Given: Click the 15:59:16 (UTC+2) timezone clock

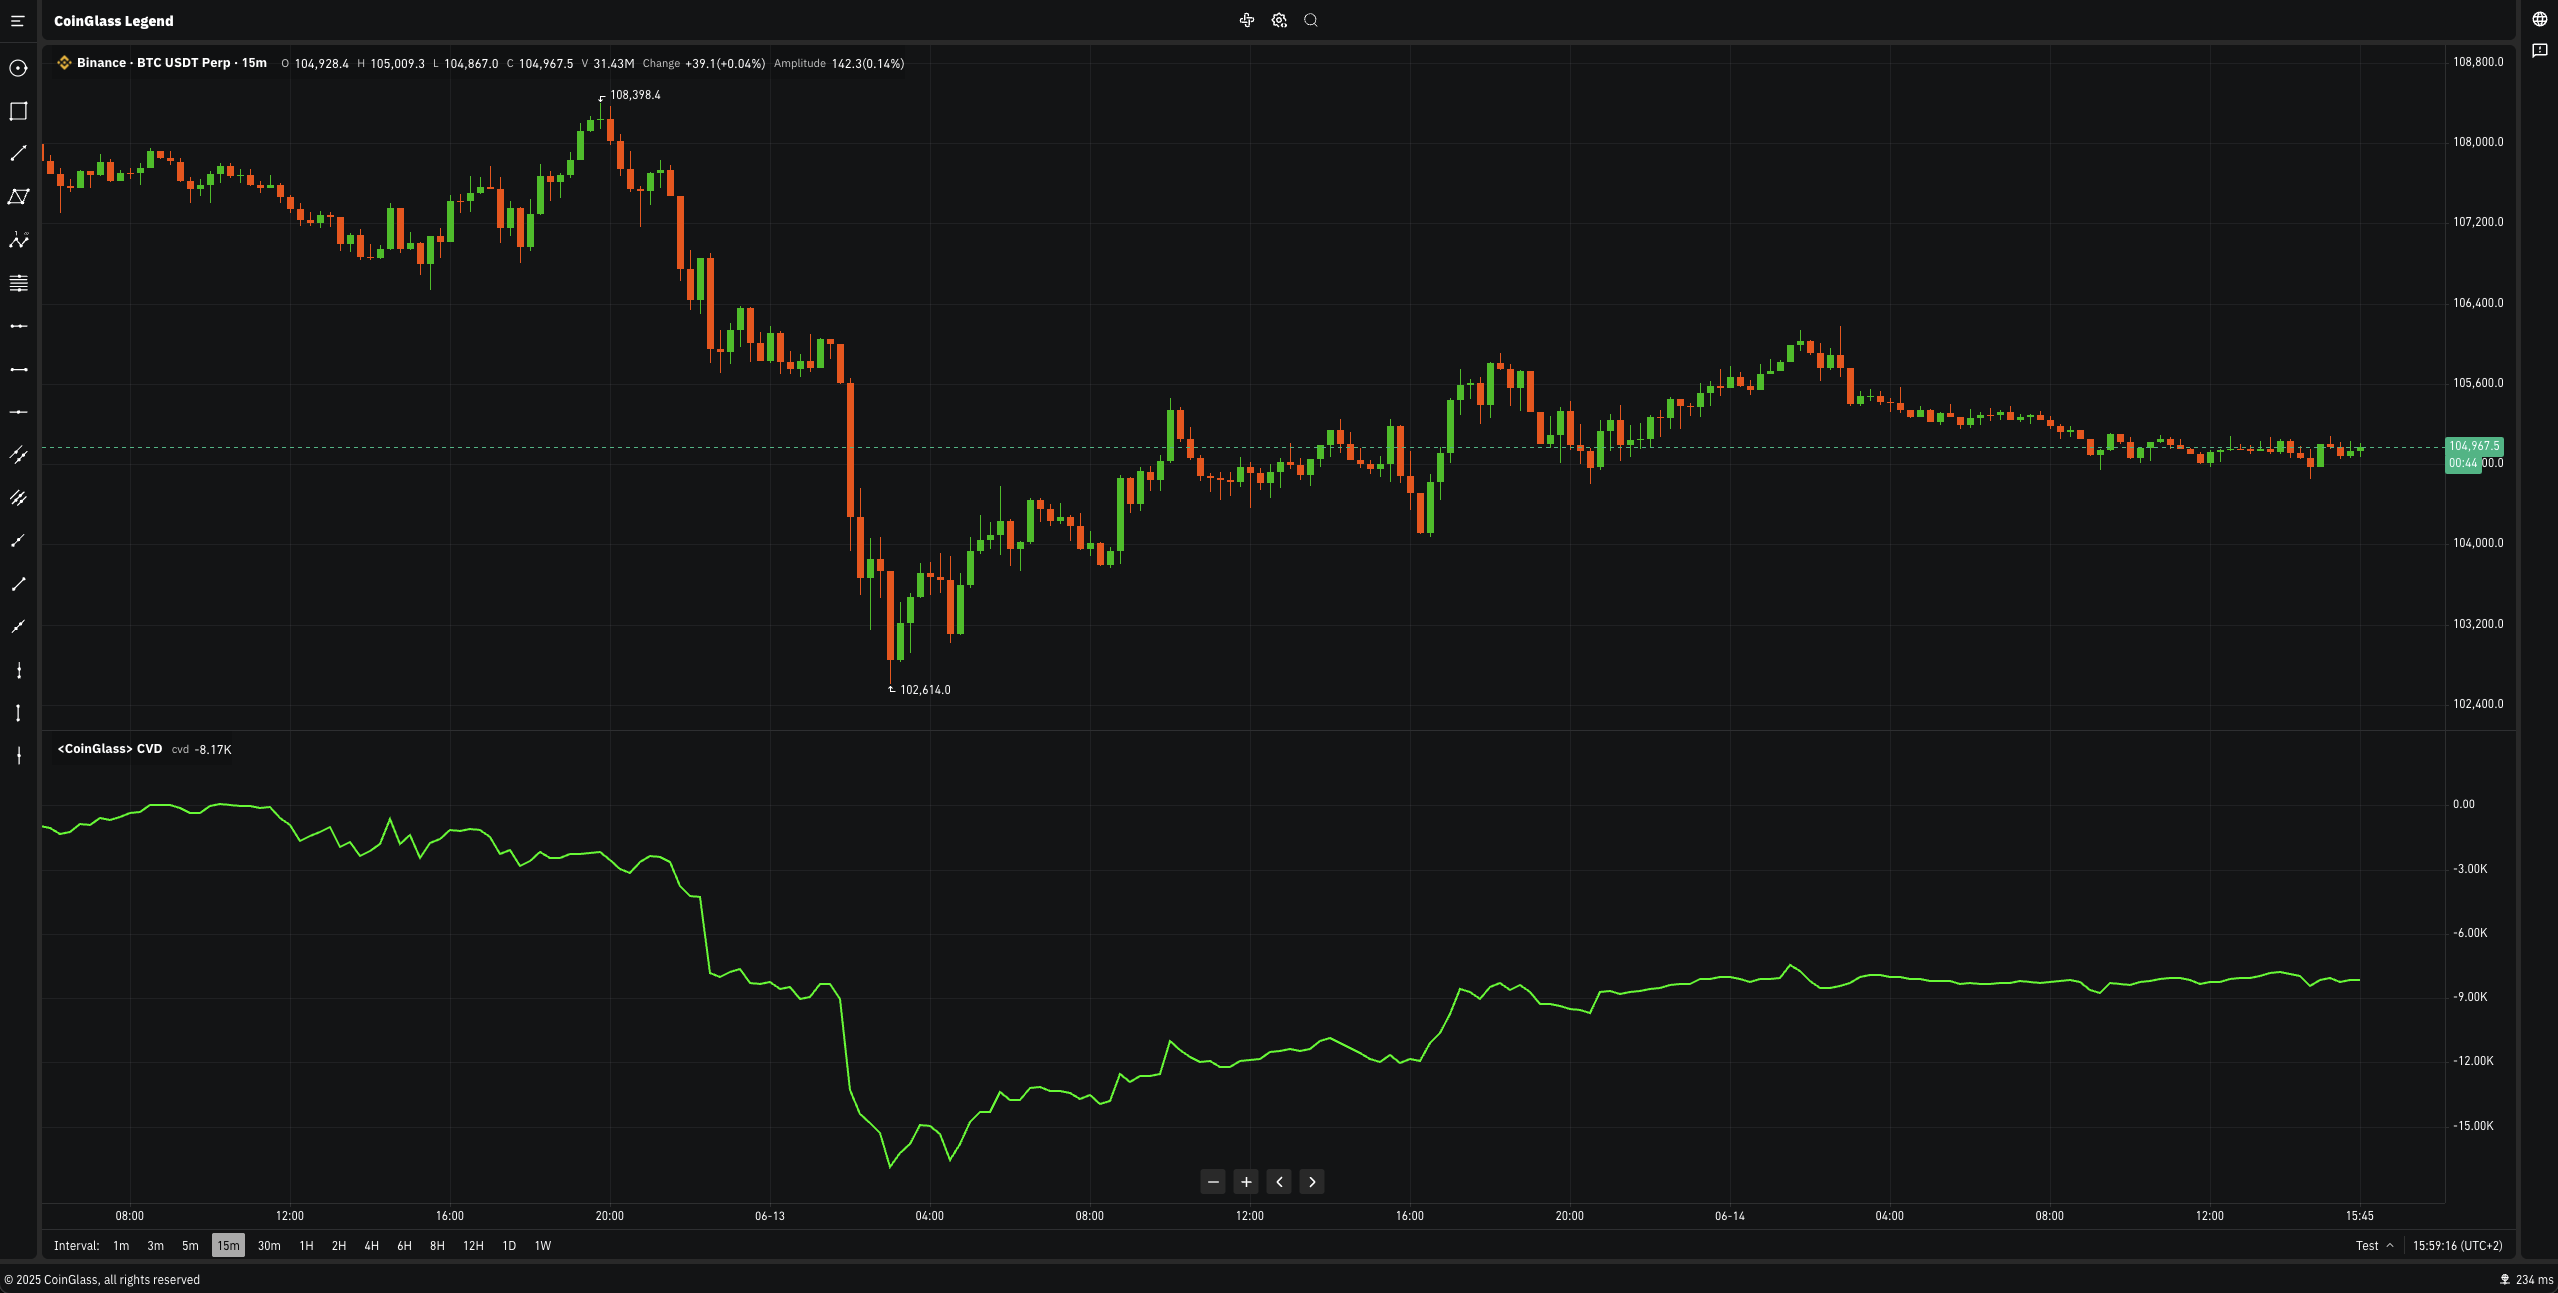Looking at the screenshot, I should [x=2457, y=1245].
